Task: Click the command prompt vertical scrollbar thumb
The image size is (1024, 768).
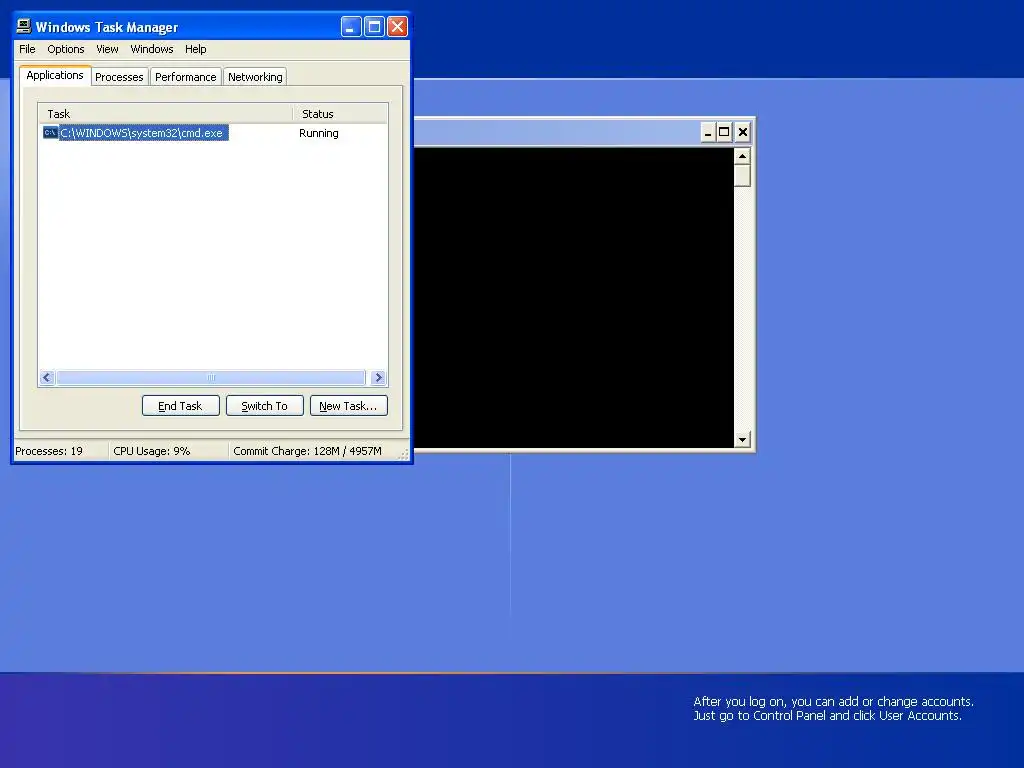Action: point(742,176)
